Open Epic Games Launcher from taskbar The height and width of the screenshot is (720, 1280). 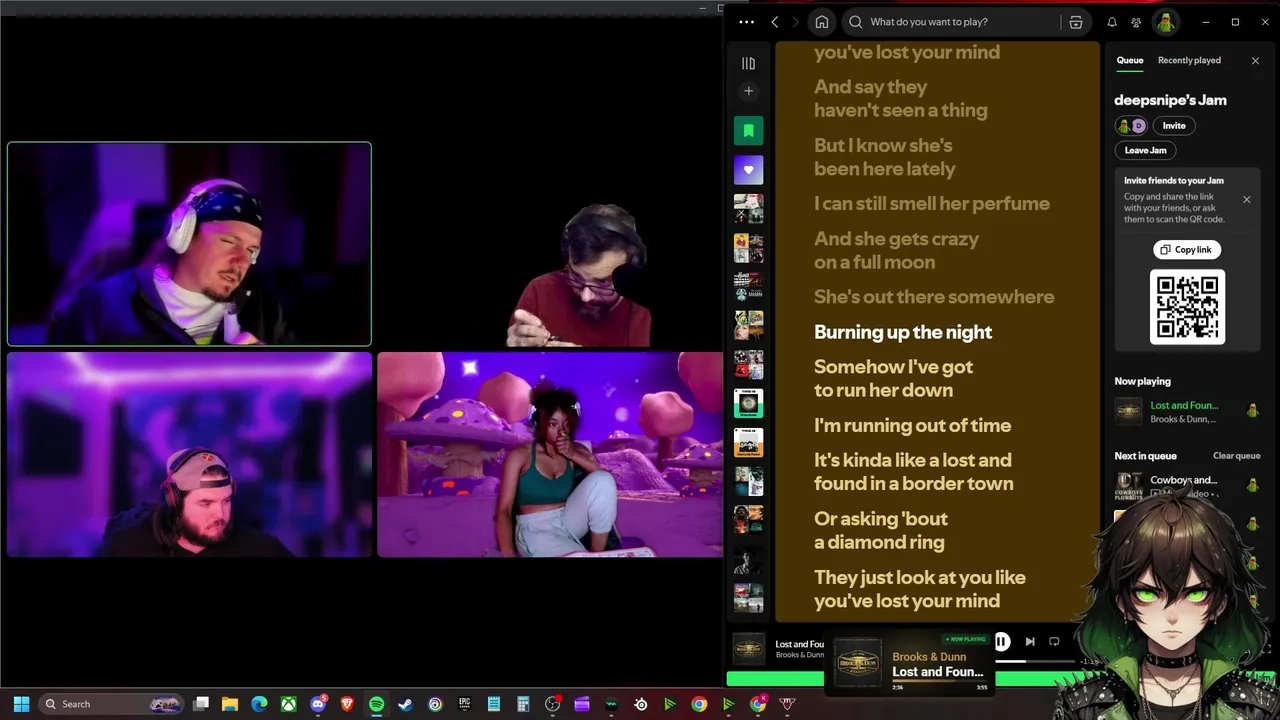[x=464, y=704]
